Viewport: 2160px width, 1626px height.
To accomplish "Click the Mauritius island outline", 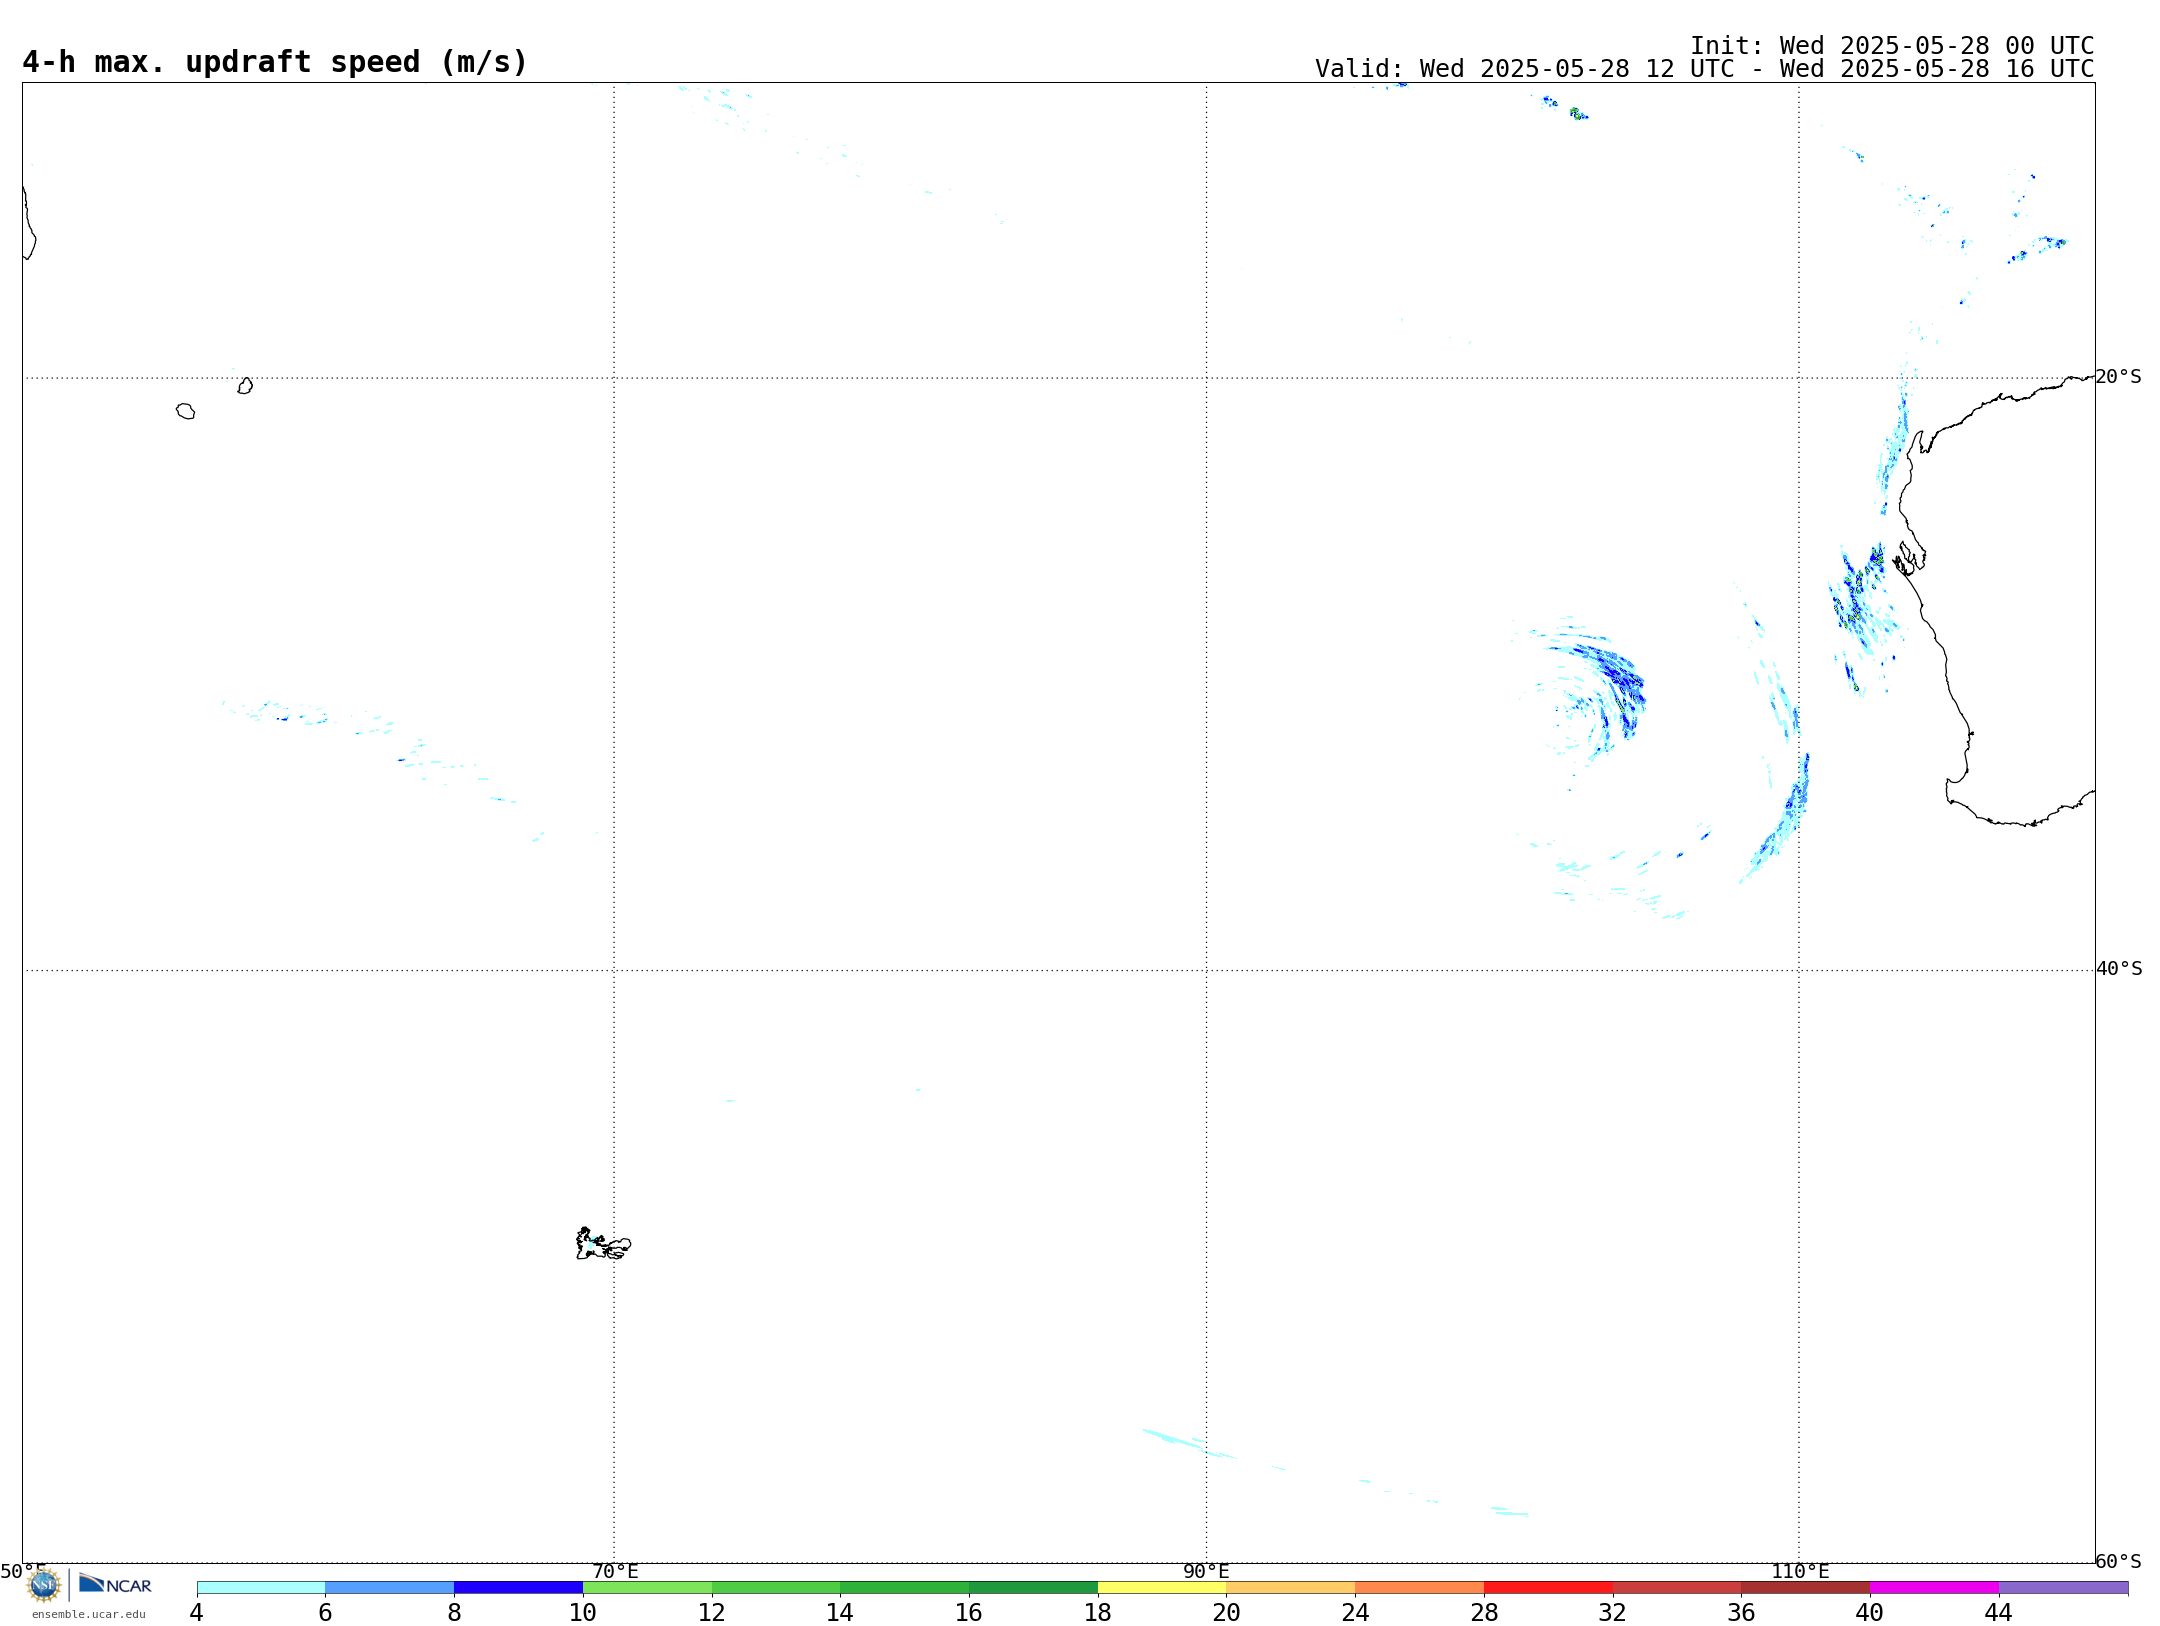I will [x=245, y=386].
